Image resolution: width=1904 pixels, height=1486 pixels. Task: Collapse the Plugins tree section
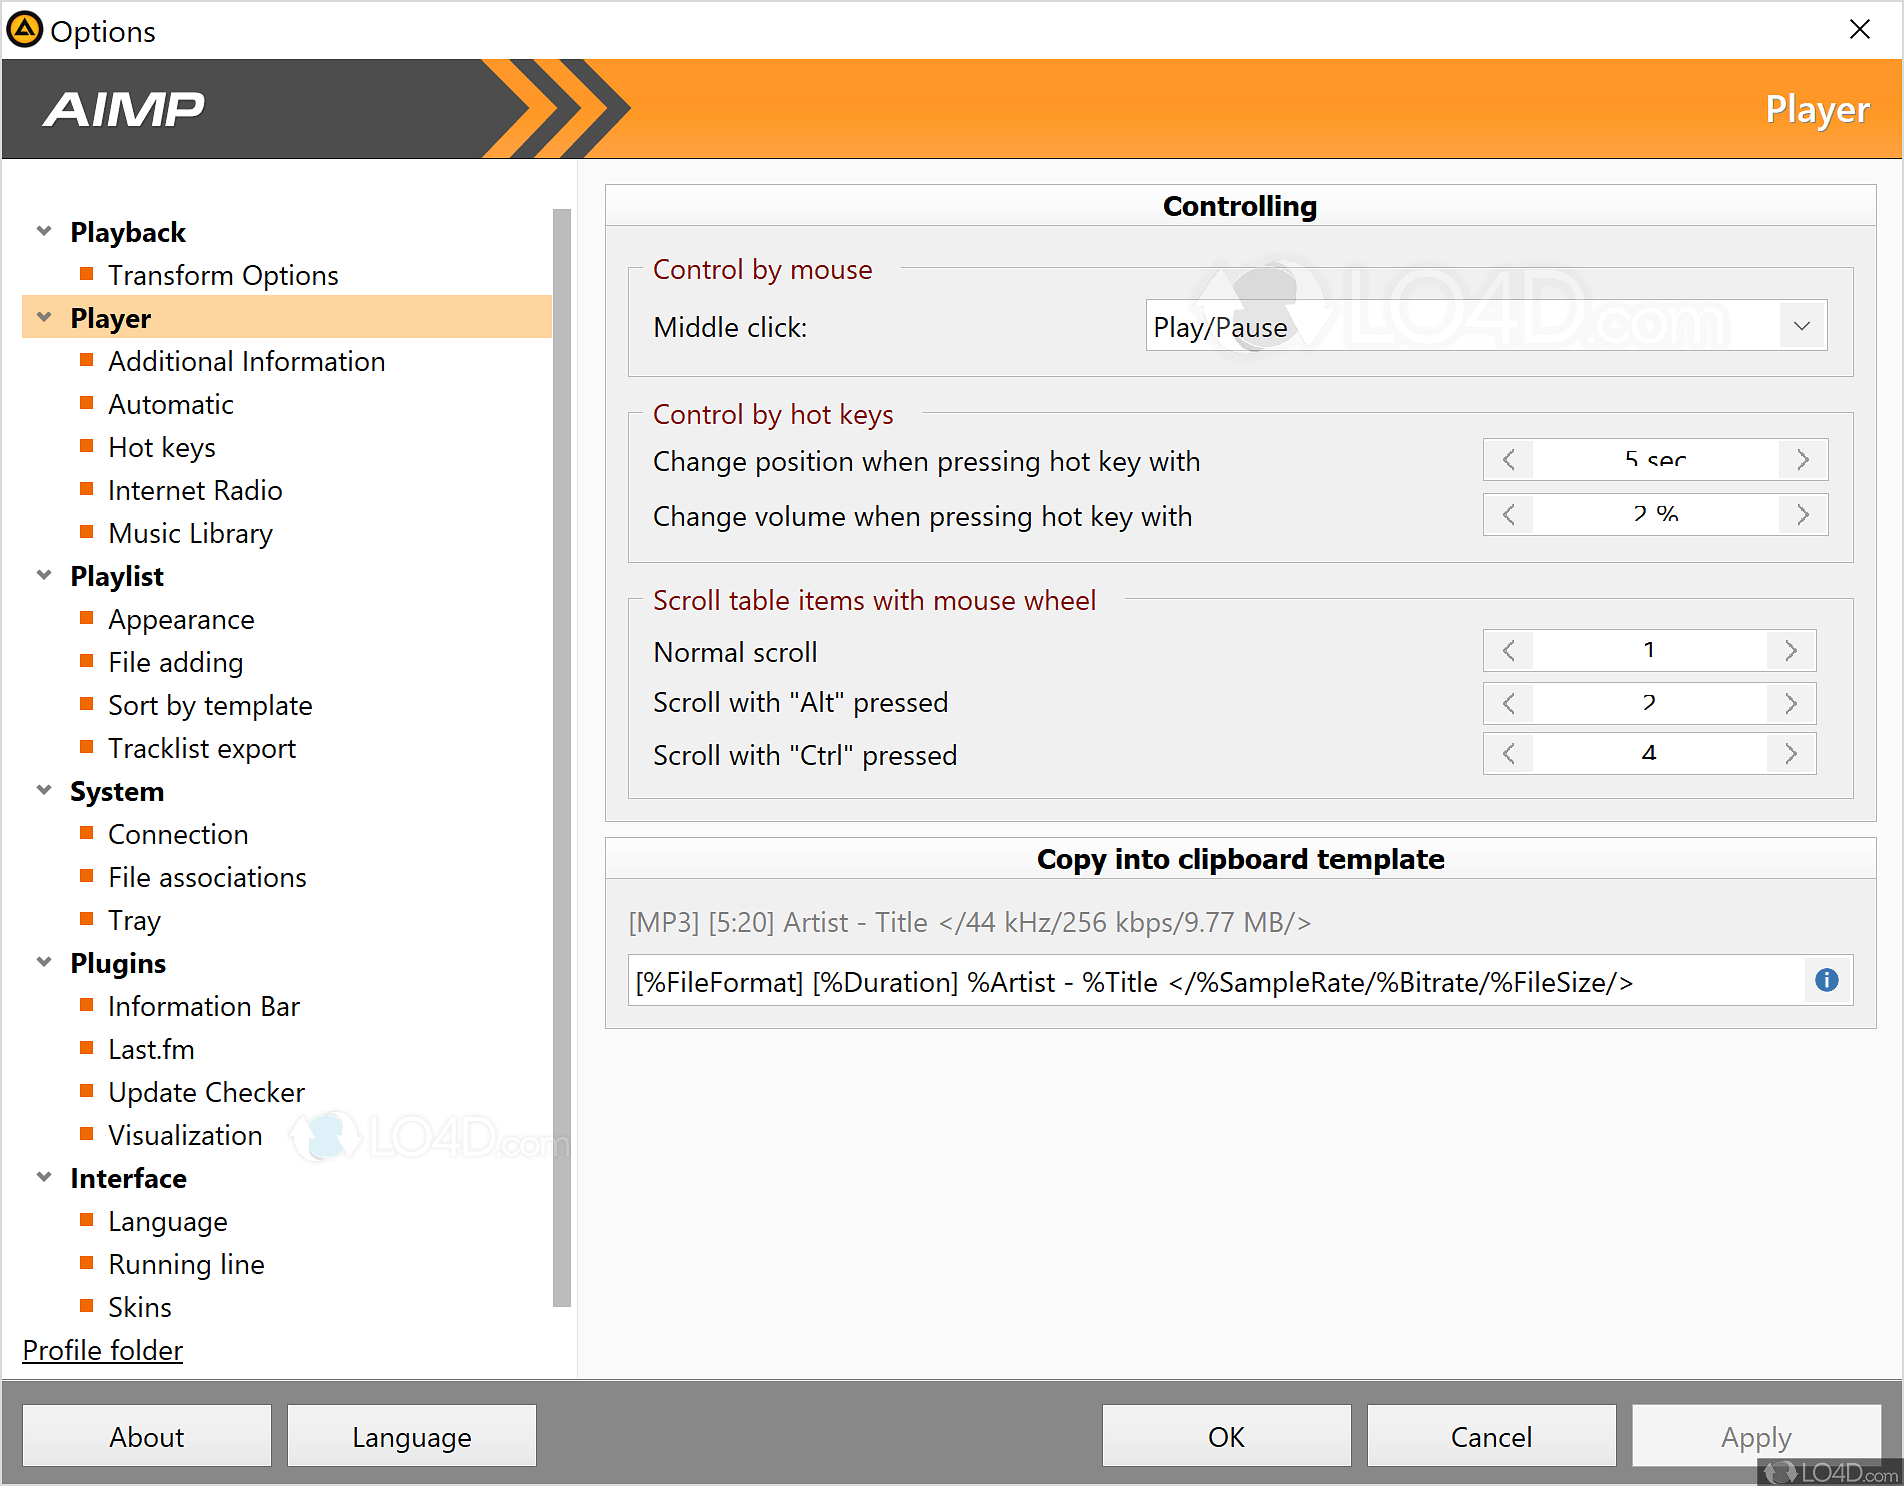[x=44, y=962]
